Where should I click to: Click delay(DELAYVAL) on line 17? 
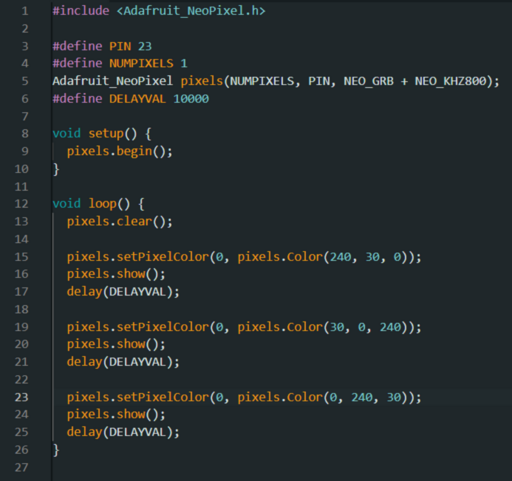click(x=123, y=292)
